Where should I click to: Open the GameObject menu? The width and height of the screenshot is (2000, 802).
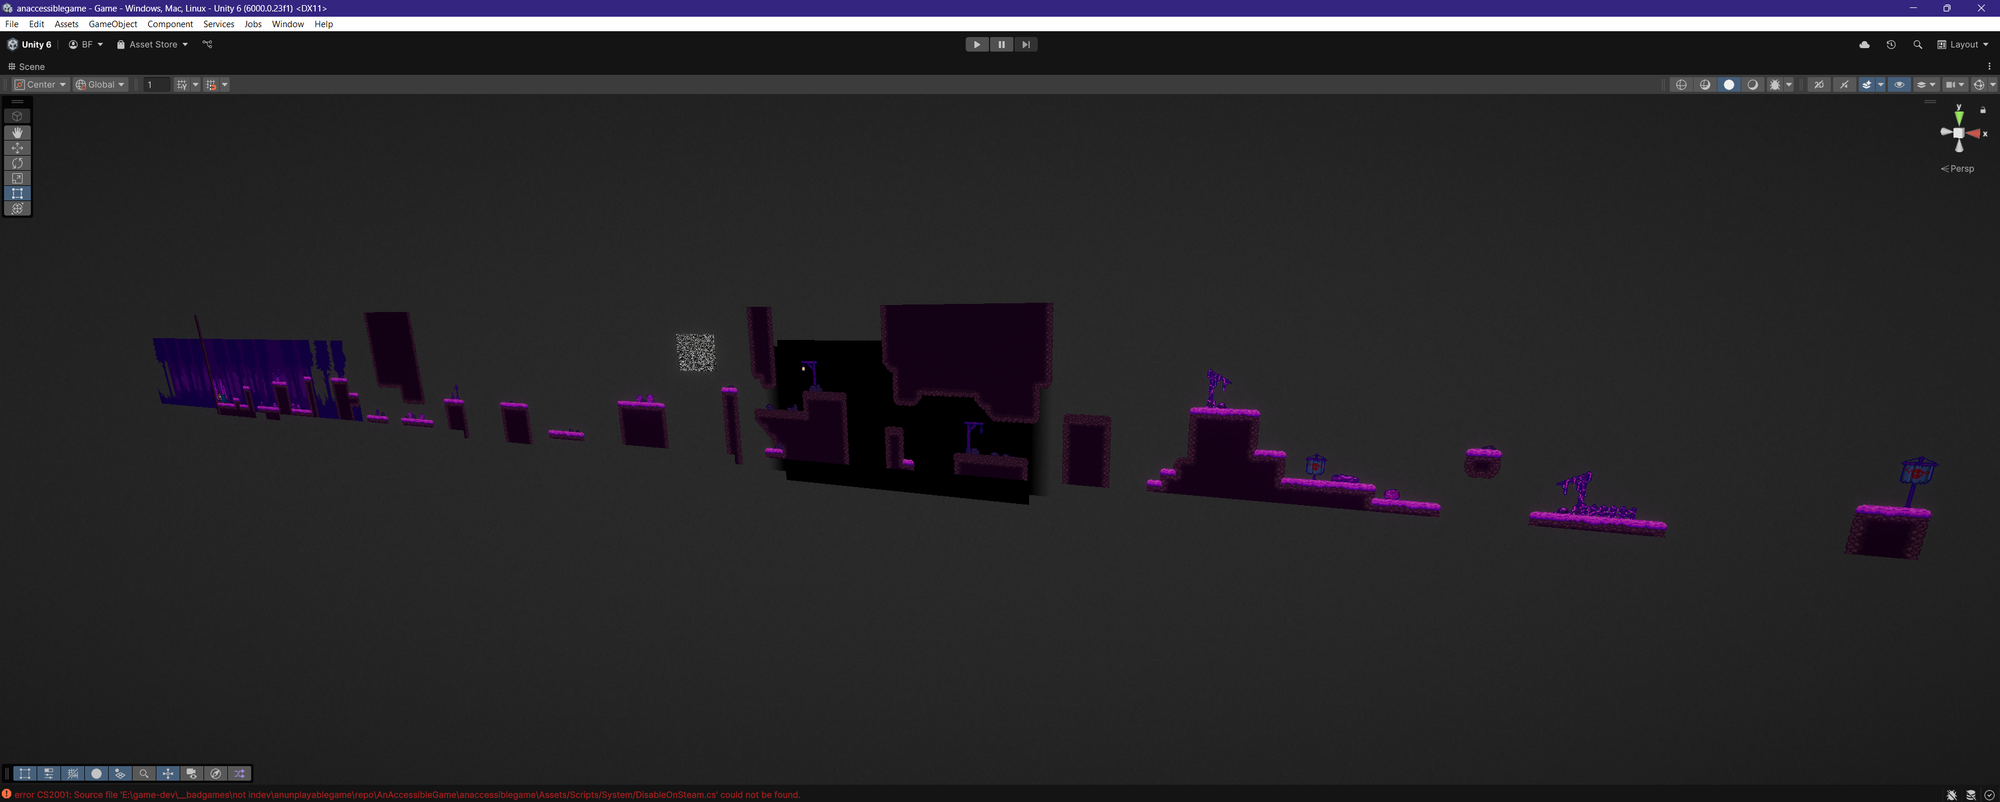click(x=113, y=24)
